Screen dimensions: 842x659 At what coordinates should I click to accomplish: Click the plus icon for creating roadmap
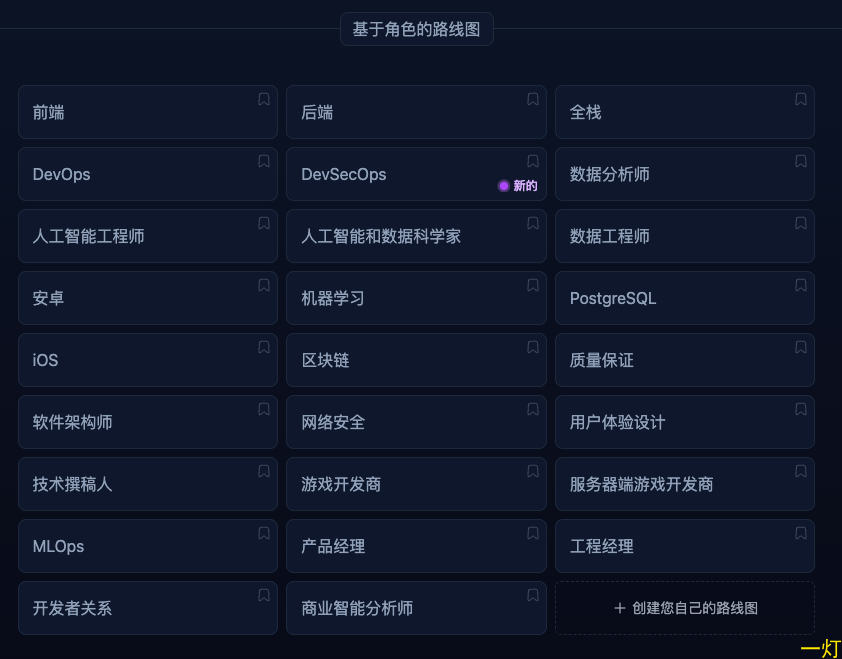(620, 608)
